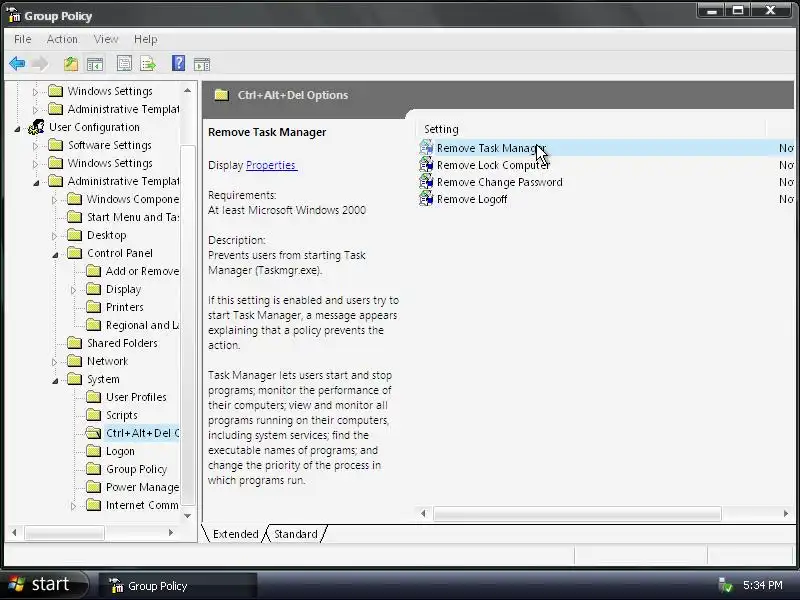Viewport: 800px width, 600px height.
Task: Select Group Policy folder in tree
Action: tap(136, 469)
